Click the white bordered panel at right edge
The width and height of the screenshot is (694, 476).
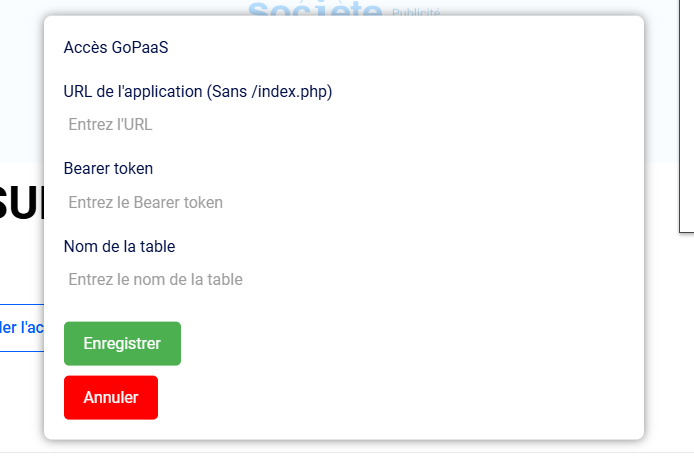click(x=686, y=116)
